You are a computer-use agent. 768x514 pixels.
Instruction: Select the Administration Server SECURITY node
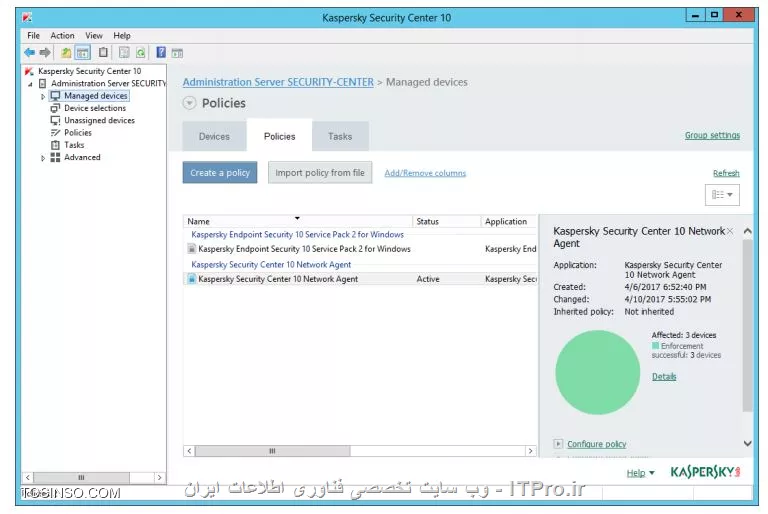(108, 83)
